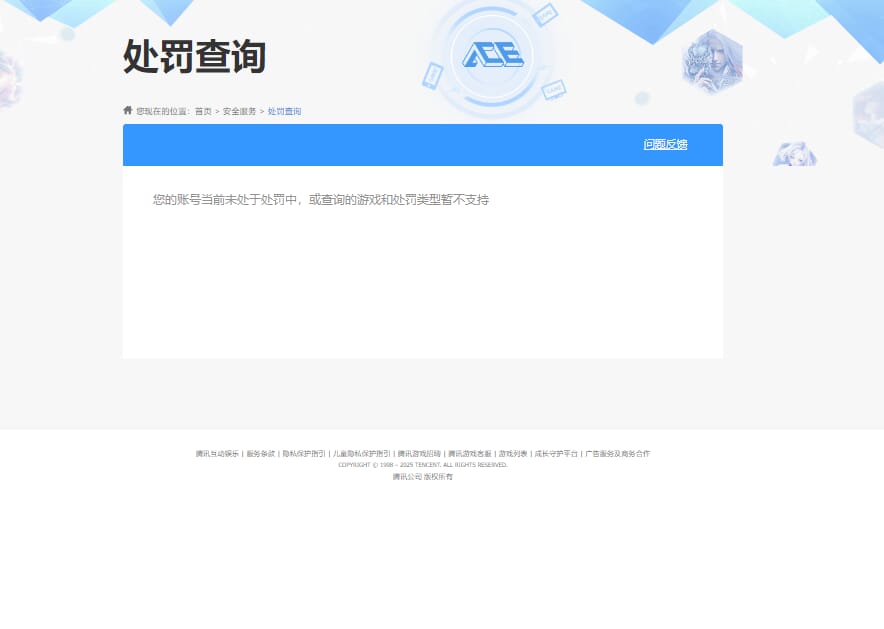Image resolution: width=884 pixels, height=629 pixels.
Task: Open 安全服务 in the breadcrumb
Action: [238, 111]
